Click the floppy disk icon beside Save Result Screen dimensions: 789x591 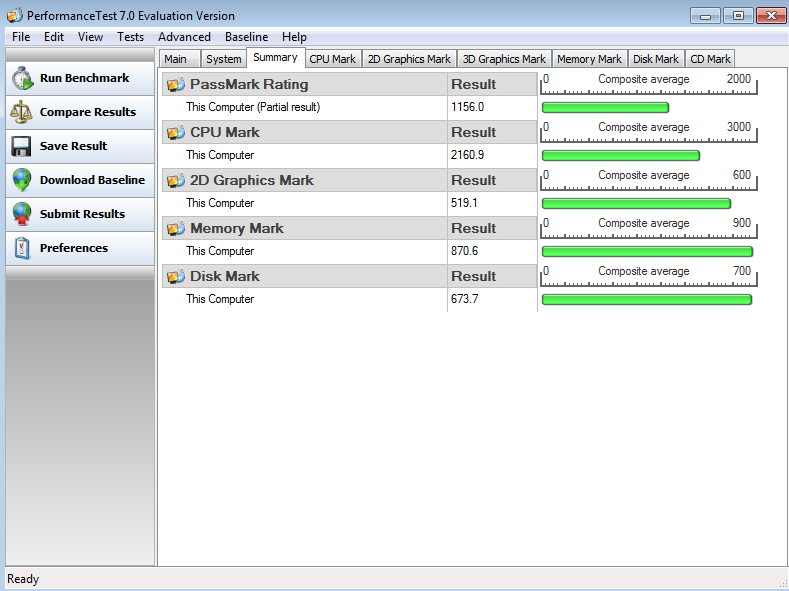(22, 146)
